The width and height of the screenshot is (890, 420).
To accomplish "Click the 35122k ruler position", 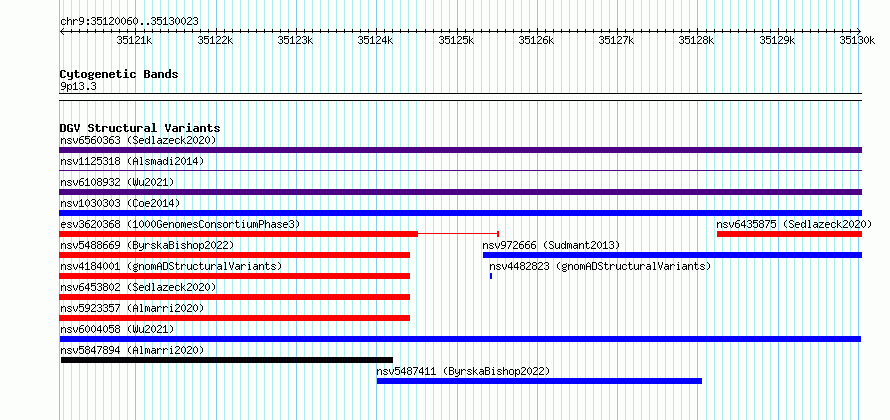I will (215, 40).
